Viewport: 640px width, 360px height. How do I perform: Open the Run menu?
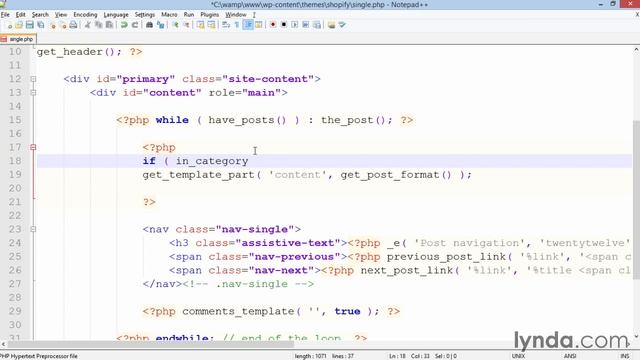(189, 15)
